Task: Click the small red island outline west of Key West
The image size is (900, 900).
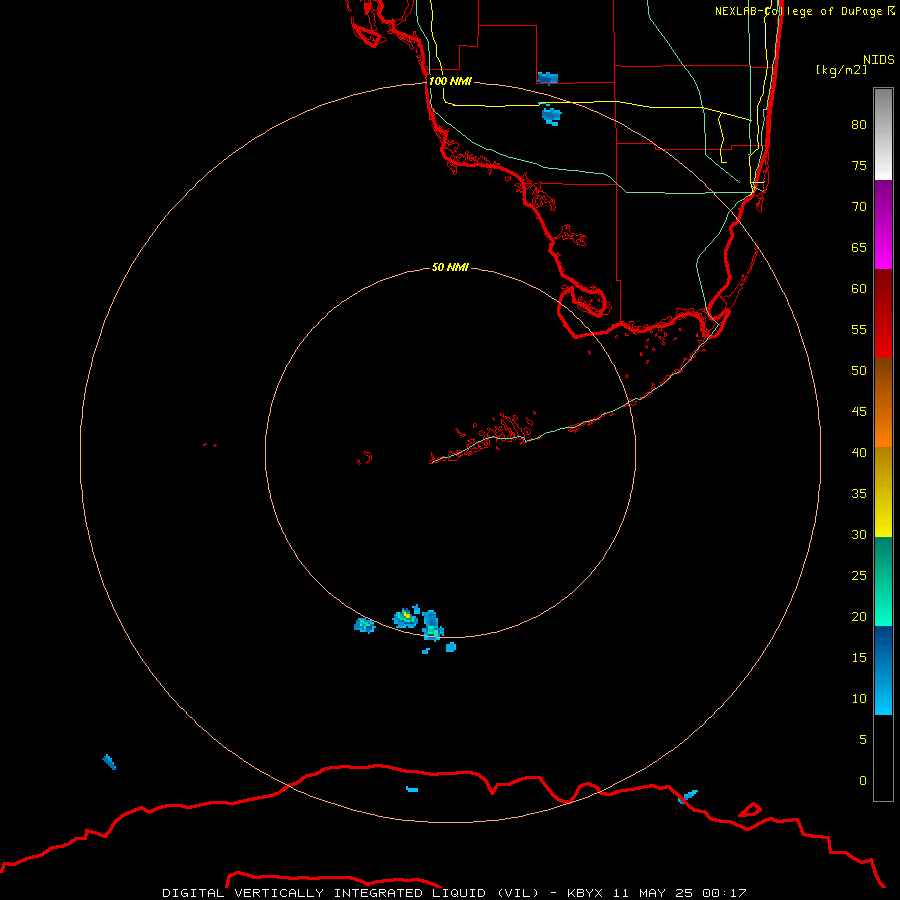Action: click(365, 458)
